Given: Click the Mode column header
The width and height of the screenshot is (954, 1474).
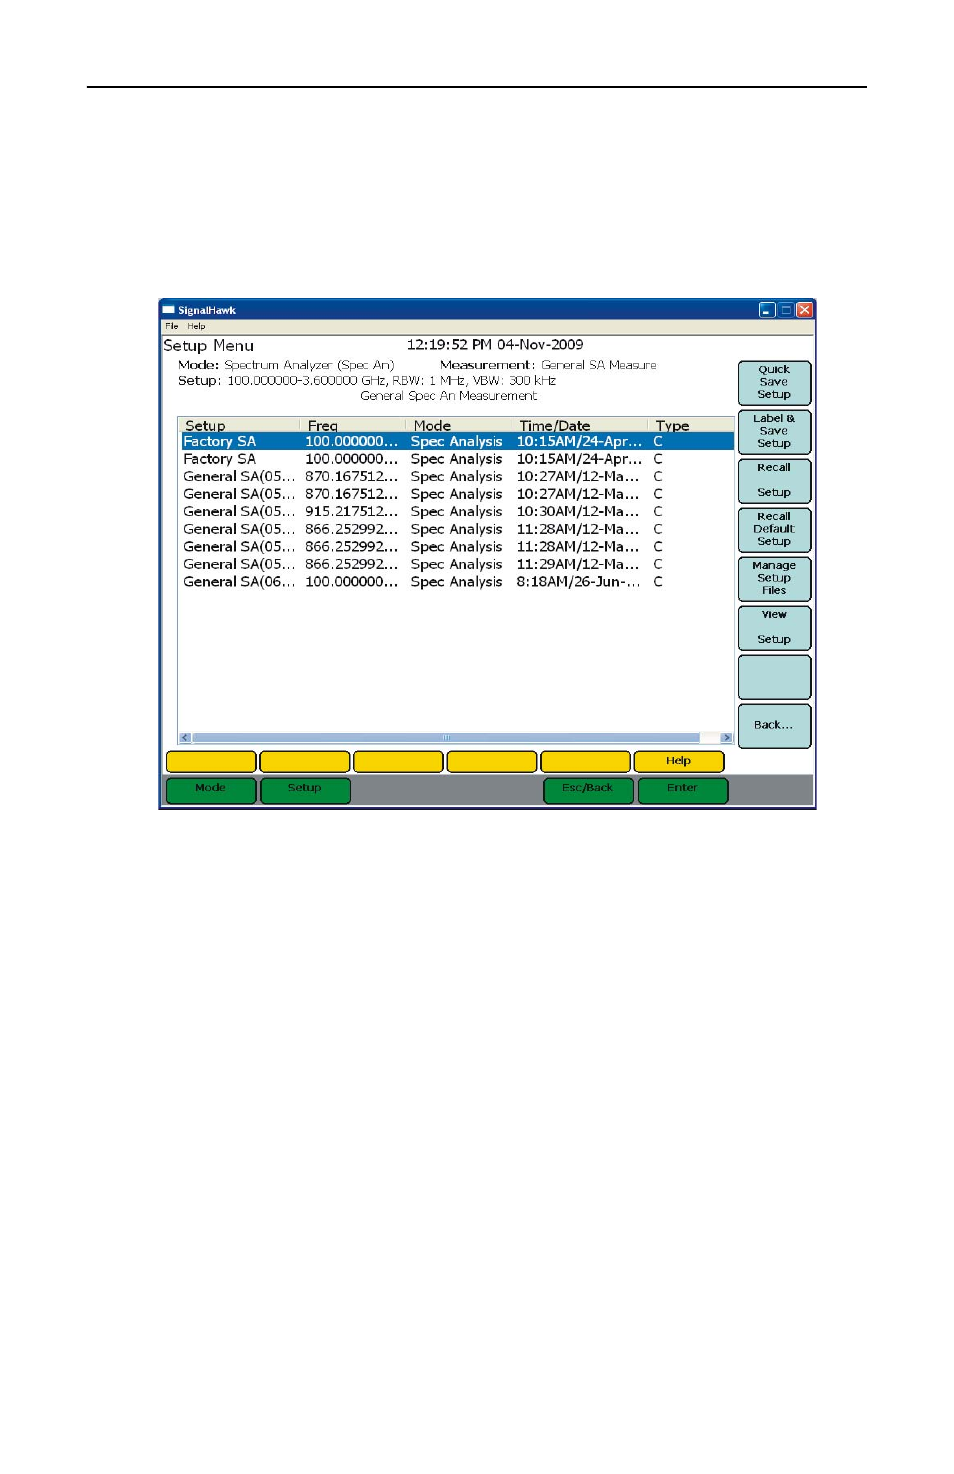Looking at the screenshot, I should click(x=458, y=425).
